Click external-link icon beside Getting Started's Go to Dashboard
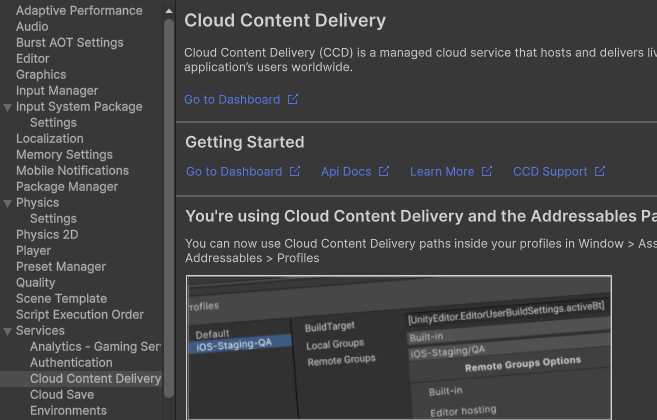This screenshot has height=420, width=657. pos(295,171)
